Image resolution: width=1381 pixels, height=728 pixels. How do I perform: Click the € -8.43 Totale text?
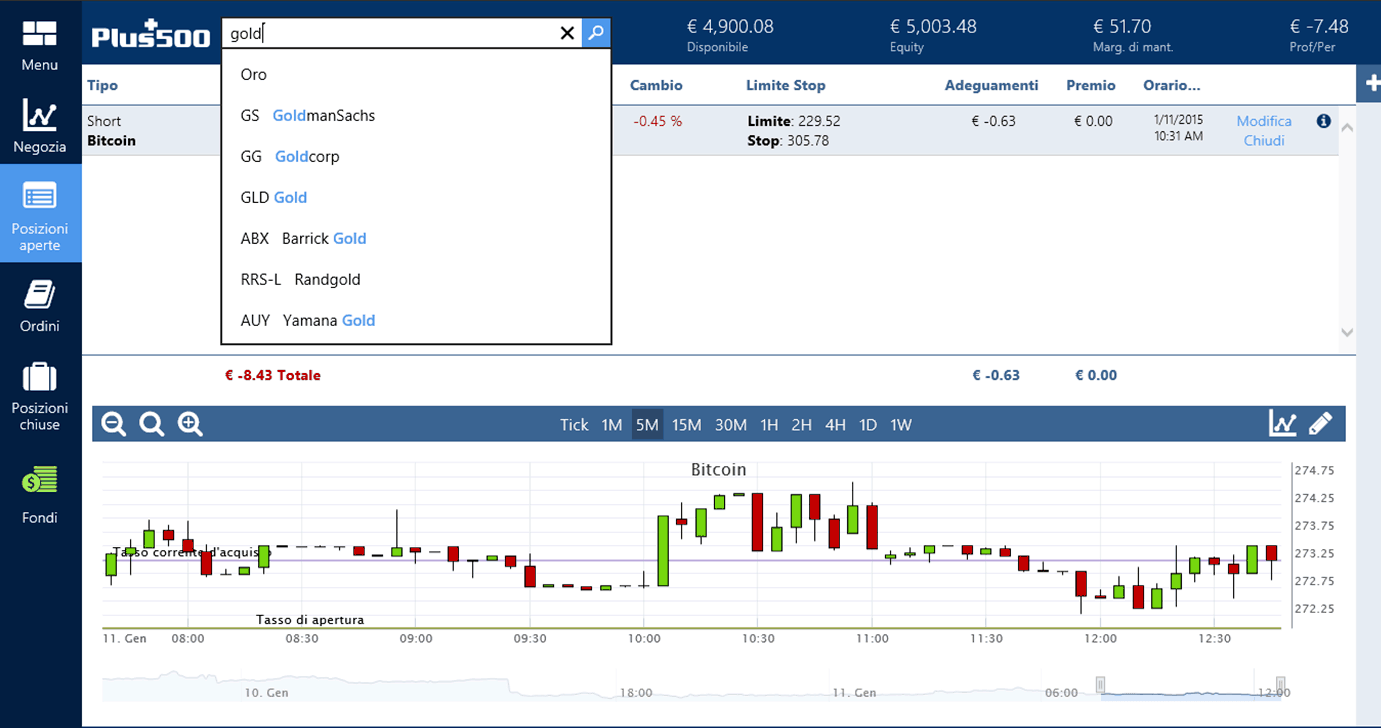click(273, 375)
